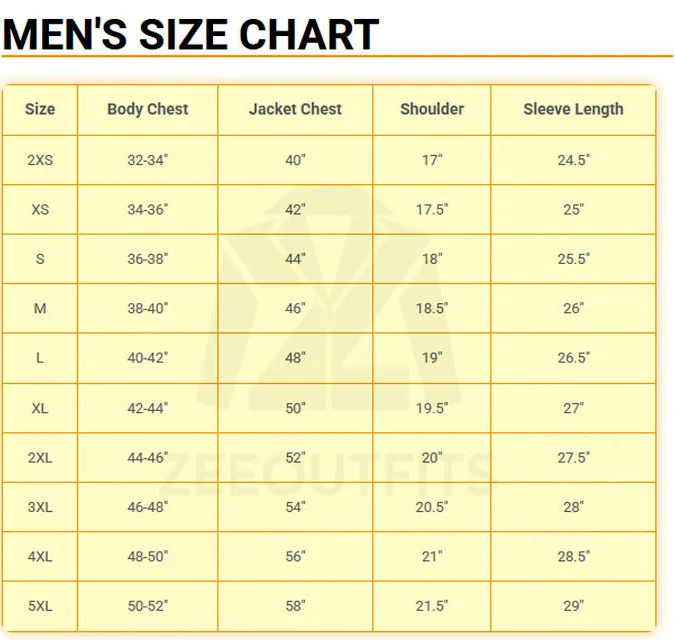The image size is (675, 640).
Task: Click the 20" shoulder measurement cell
Action: click(432, 458)
